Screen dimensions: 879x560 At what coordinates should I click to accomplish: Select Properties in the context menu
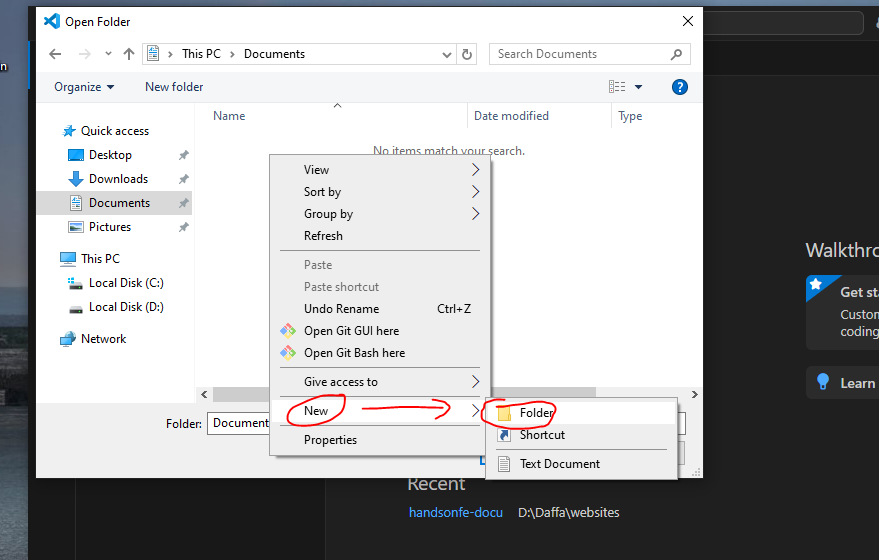pos(330,440)
